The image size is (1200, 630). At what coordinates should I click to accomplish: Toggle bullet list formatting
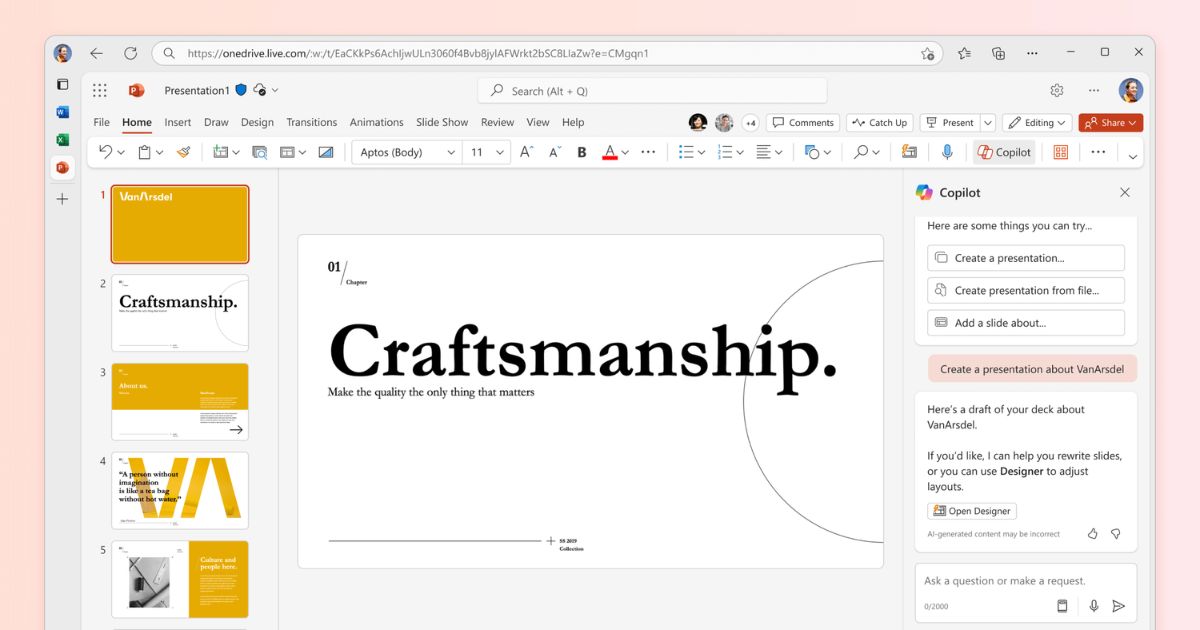(x=686, y=152)
